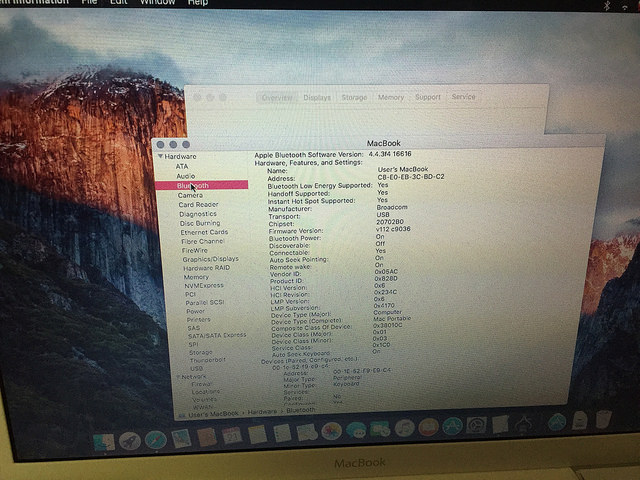Open the Window menu
The image size is (640, 480).
point(158,2)
